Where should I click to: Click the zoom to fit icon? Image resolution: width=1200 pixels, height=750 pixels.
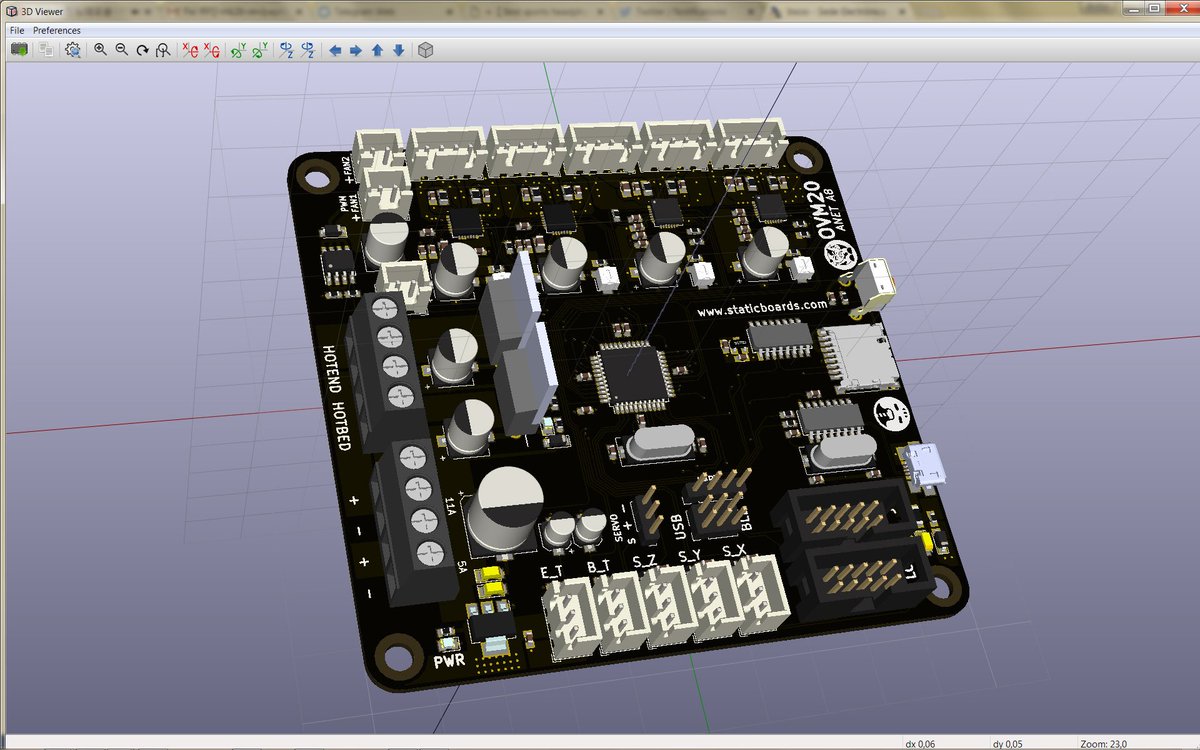(163, 49)
